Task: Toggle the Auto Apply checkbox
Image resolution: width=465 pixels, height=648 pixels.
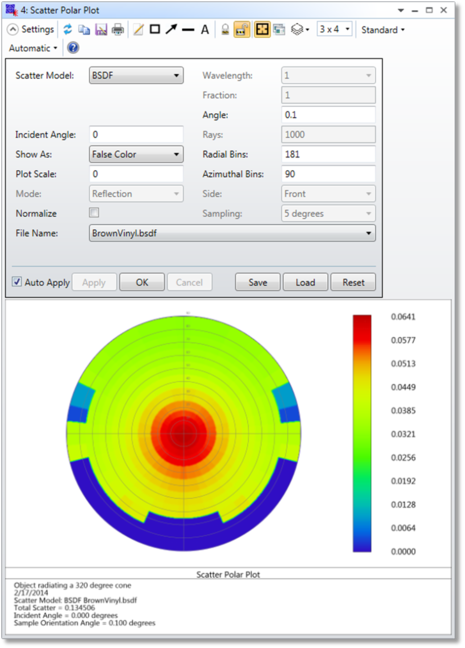Action: pos(17,282)
